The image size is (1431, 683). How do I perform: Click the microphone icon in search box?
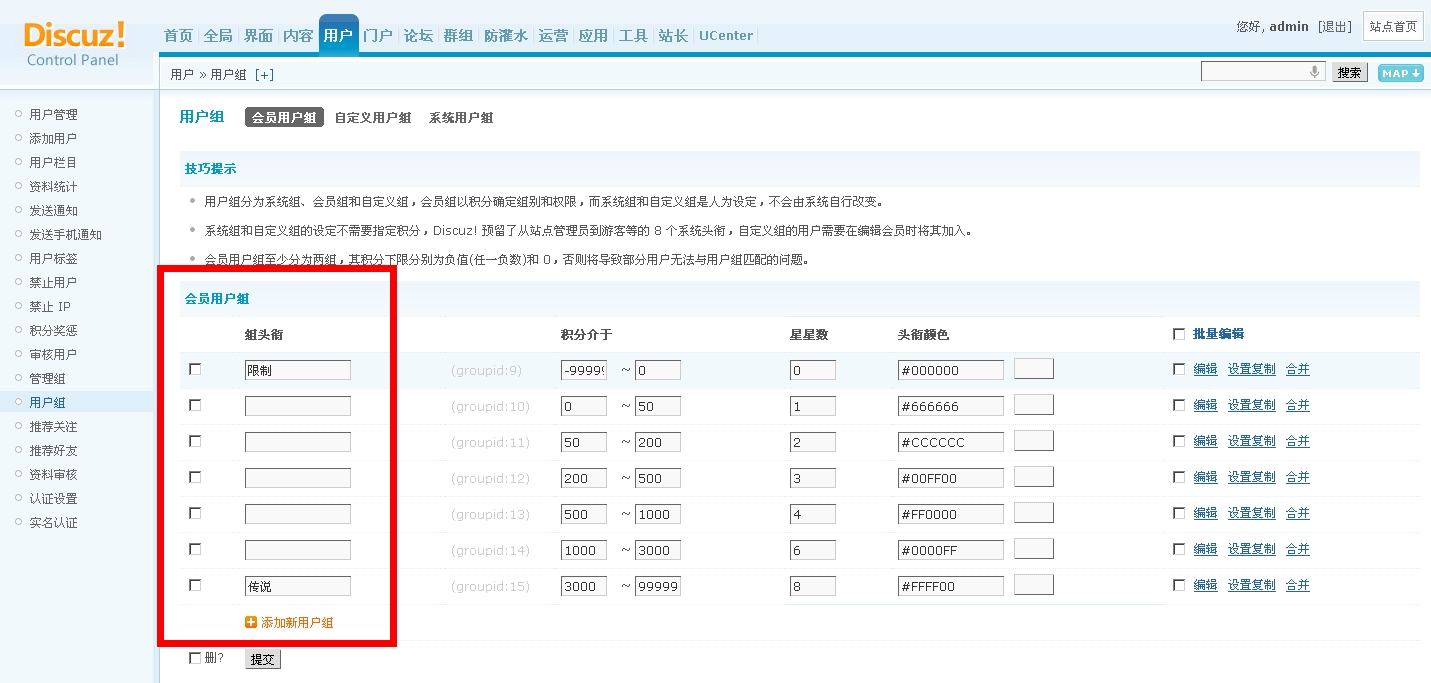(1314, 72)
